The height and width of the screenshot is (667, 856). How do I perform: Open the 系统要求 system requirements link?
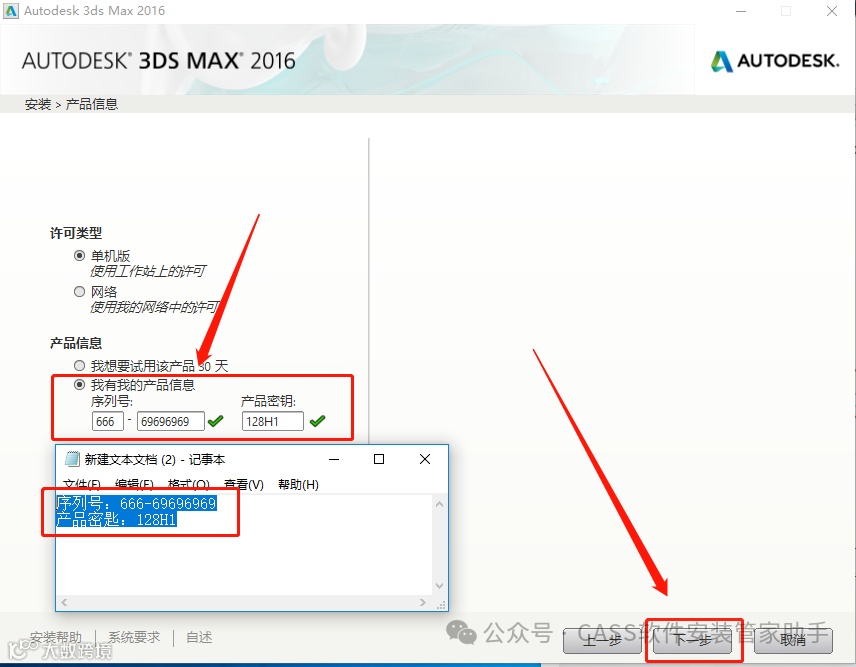coord(134,637)
